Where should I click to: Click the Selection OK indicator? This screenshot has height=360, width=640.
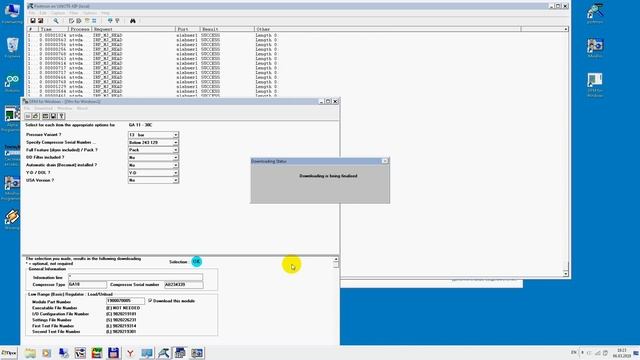[197, 262]
